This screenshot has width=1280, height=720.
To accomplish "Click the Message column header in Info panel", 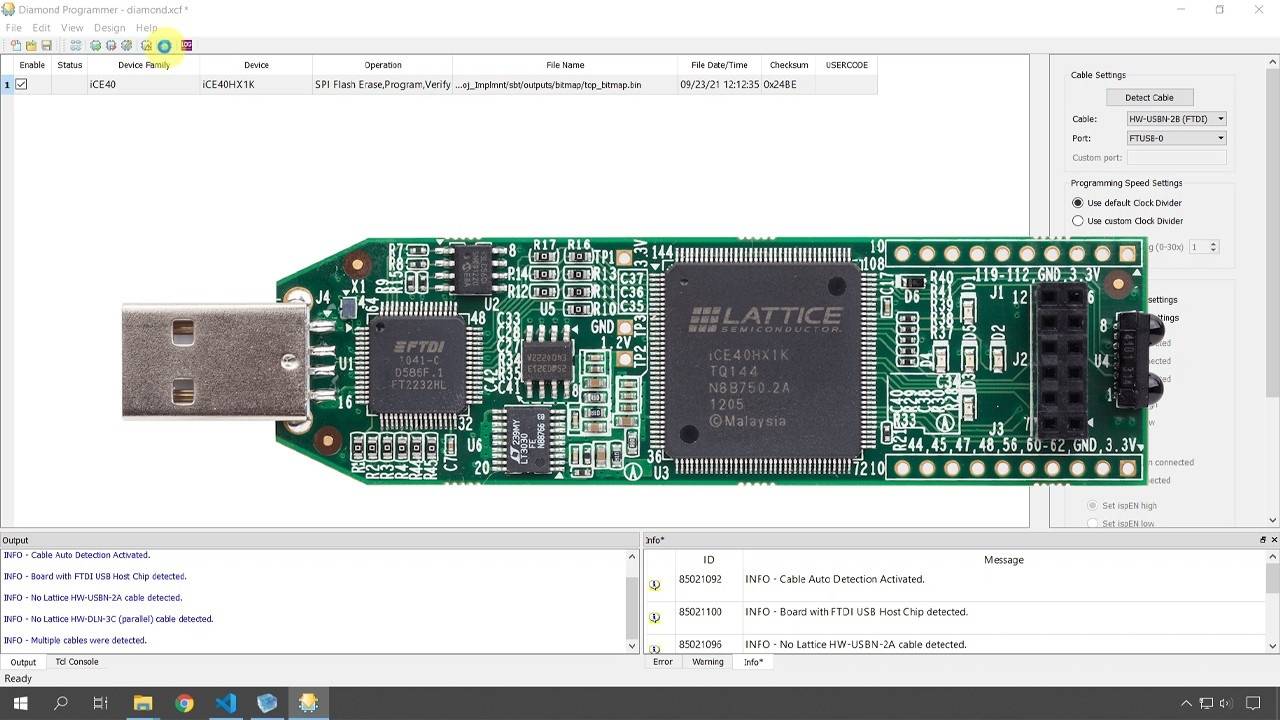I will click(x=1004, y=560).
